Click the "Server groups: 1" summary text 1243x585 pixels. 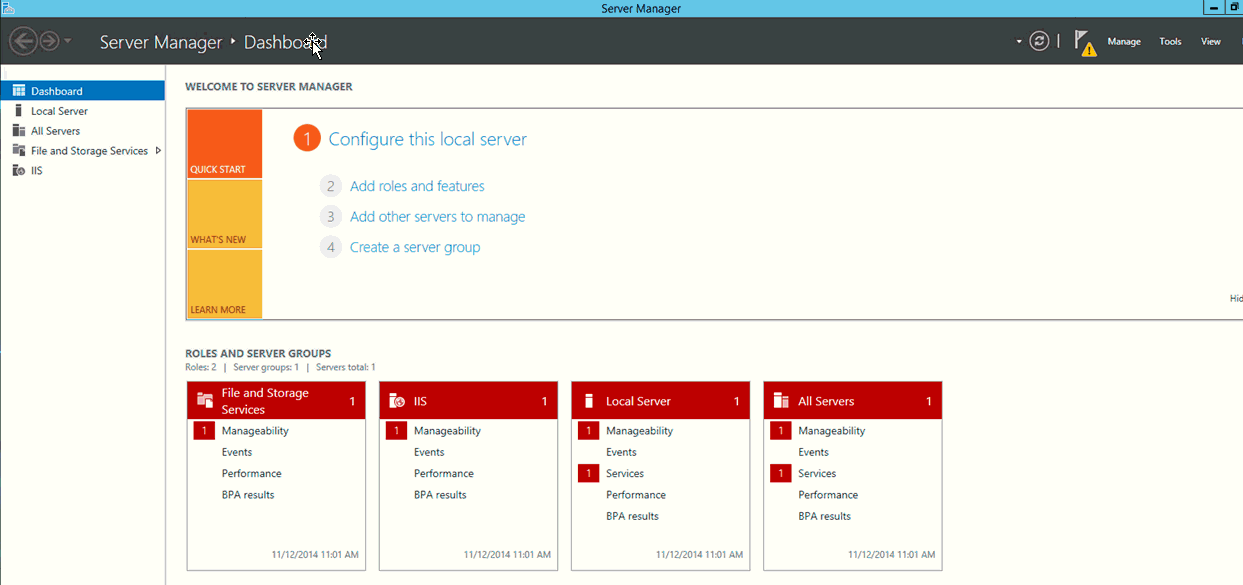pos(266,368)
